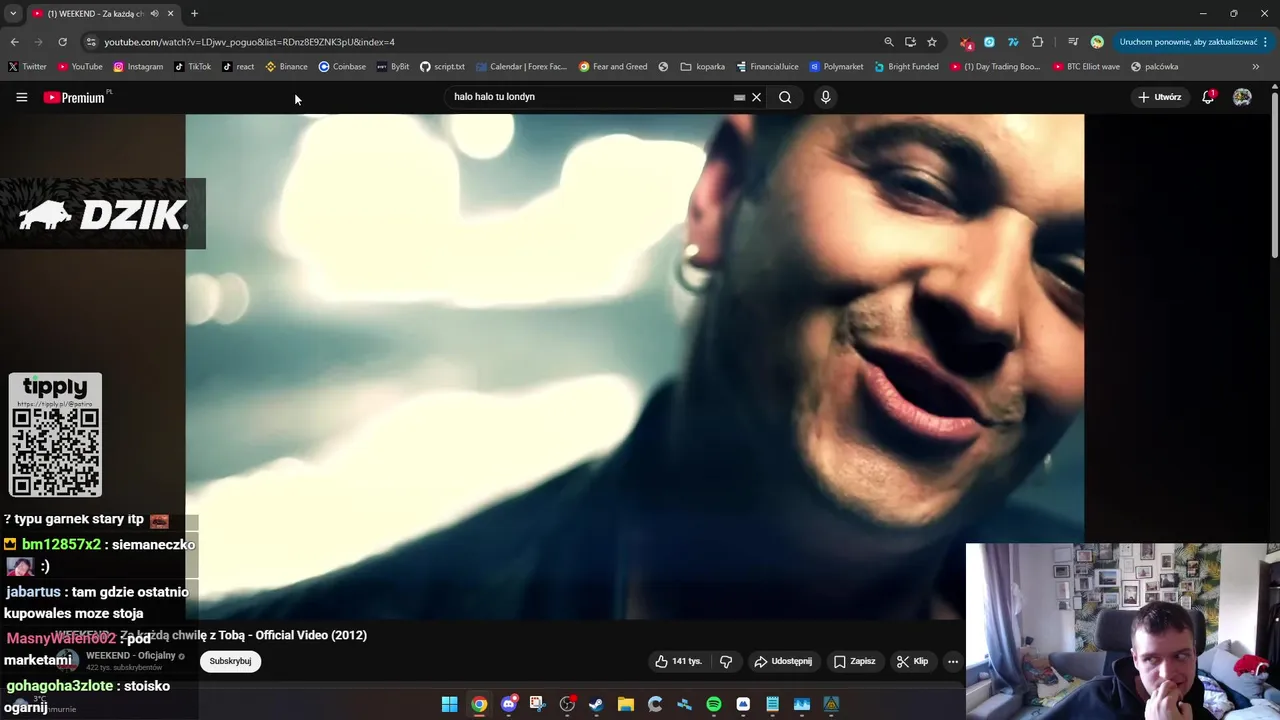
Task: Close the WEEKEND YouTube tab
Action: tap(170, 13)
